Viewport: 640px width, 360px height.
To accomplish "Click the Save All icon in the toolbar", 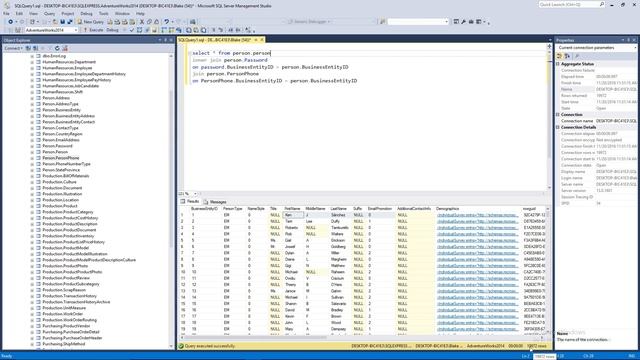I will (70, 22).
